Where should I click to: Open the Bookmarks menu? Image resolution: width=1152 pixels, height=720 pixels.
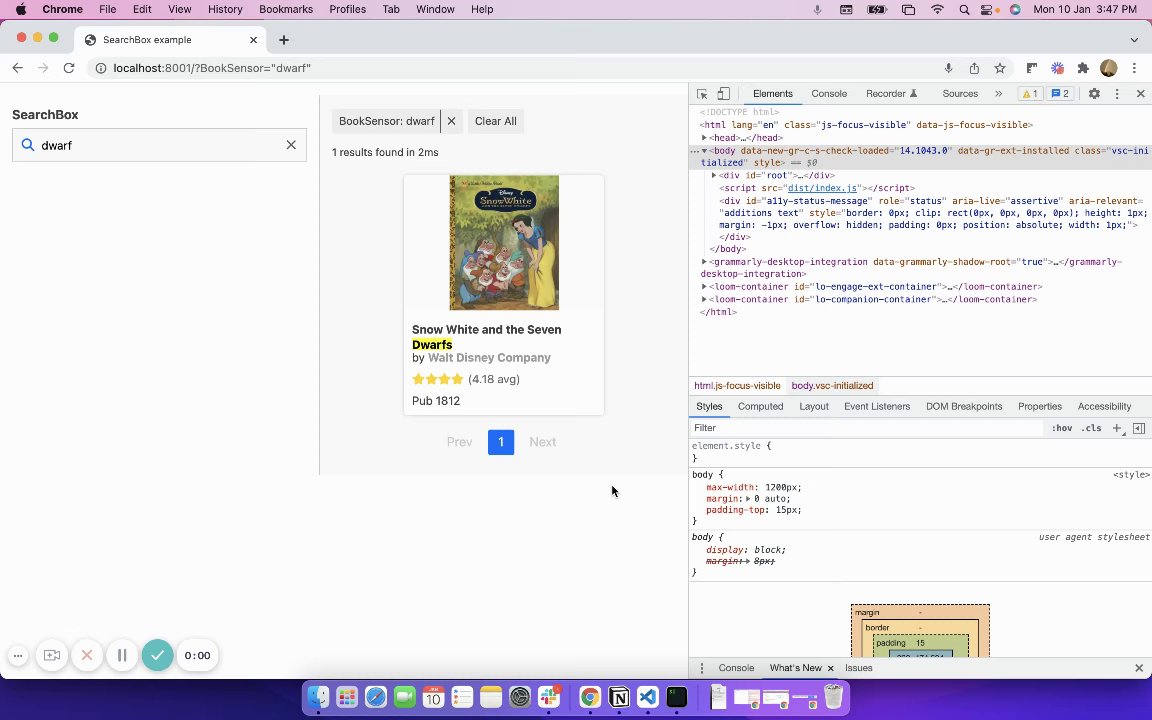point(286,10)
